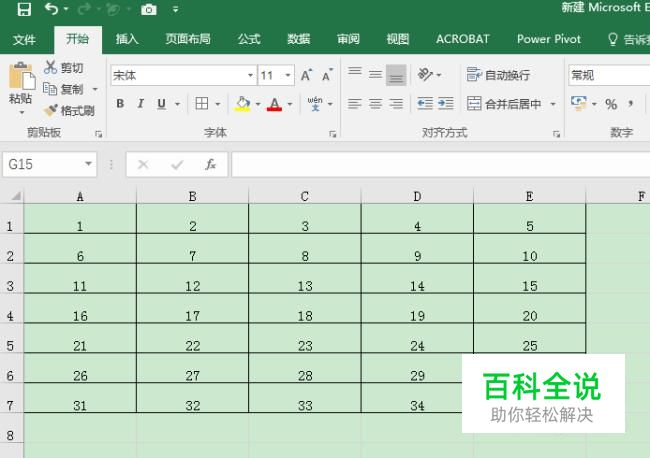
Task: Click the Middle Align icon
Action: tap(376, 75)
